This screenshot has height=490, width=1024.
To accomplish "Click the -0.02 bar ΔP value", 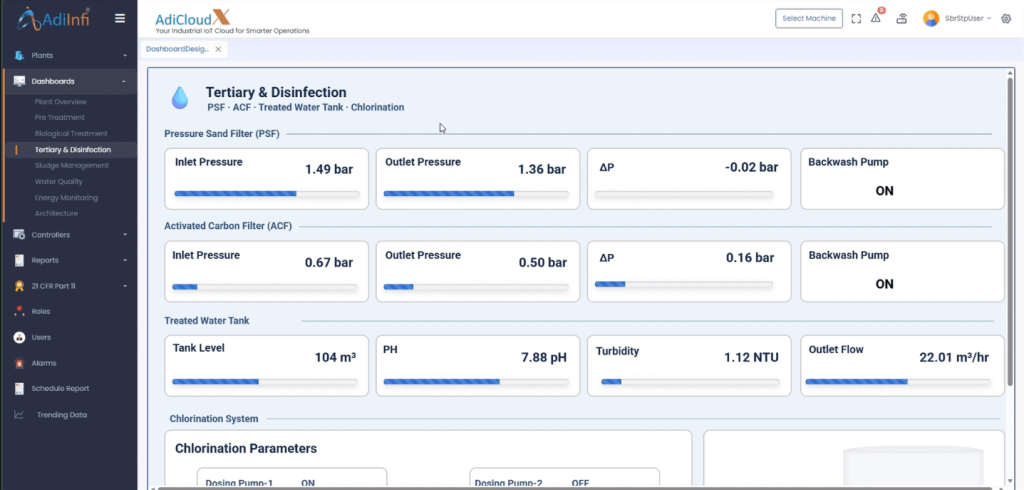I will click(751, 167).
